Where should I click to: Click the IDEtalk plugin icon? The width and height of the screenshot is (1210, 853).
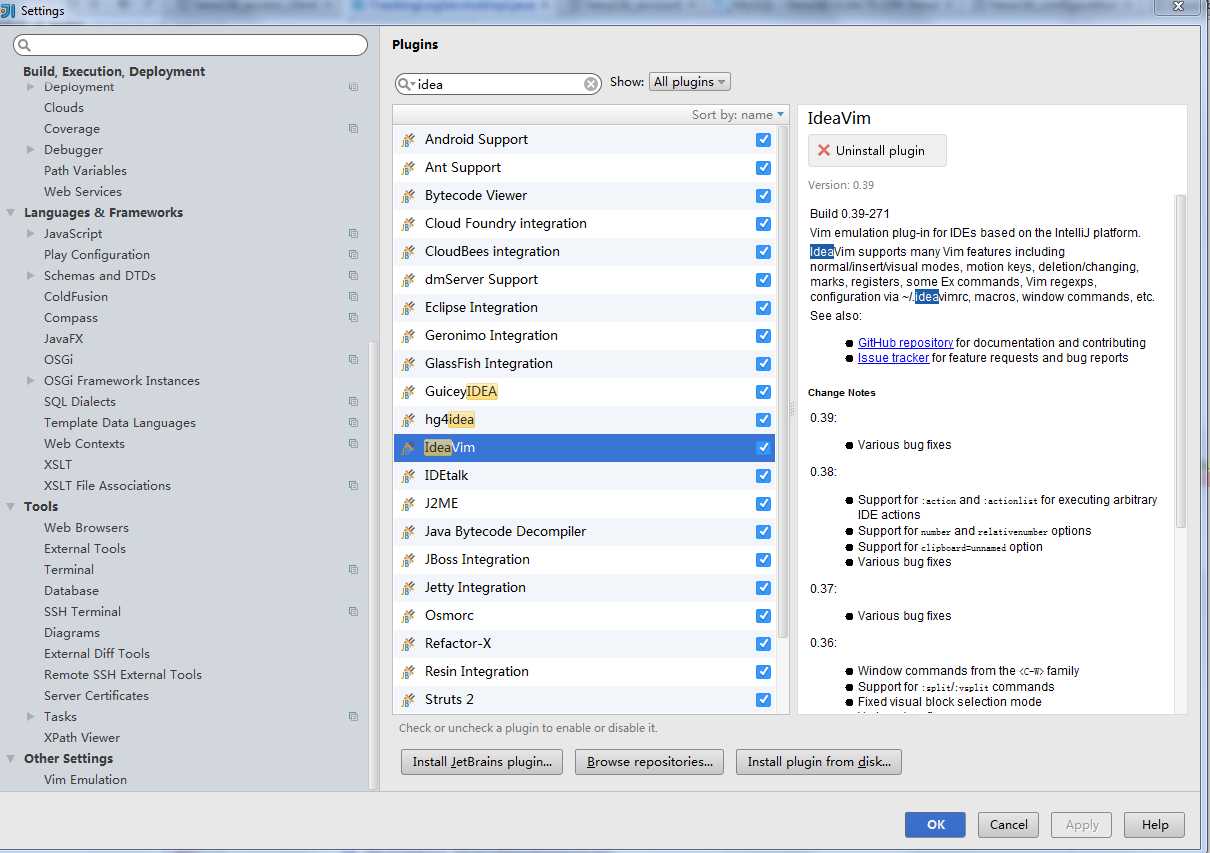pos(408,476)
